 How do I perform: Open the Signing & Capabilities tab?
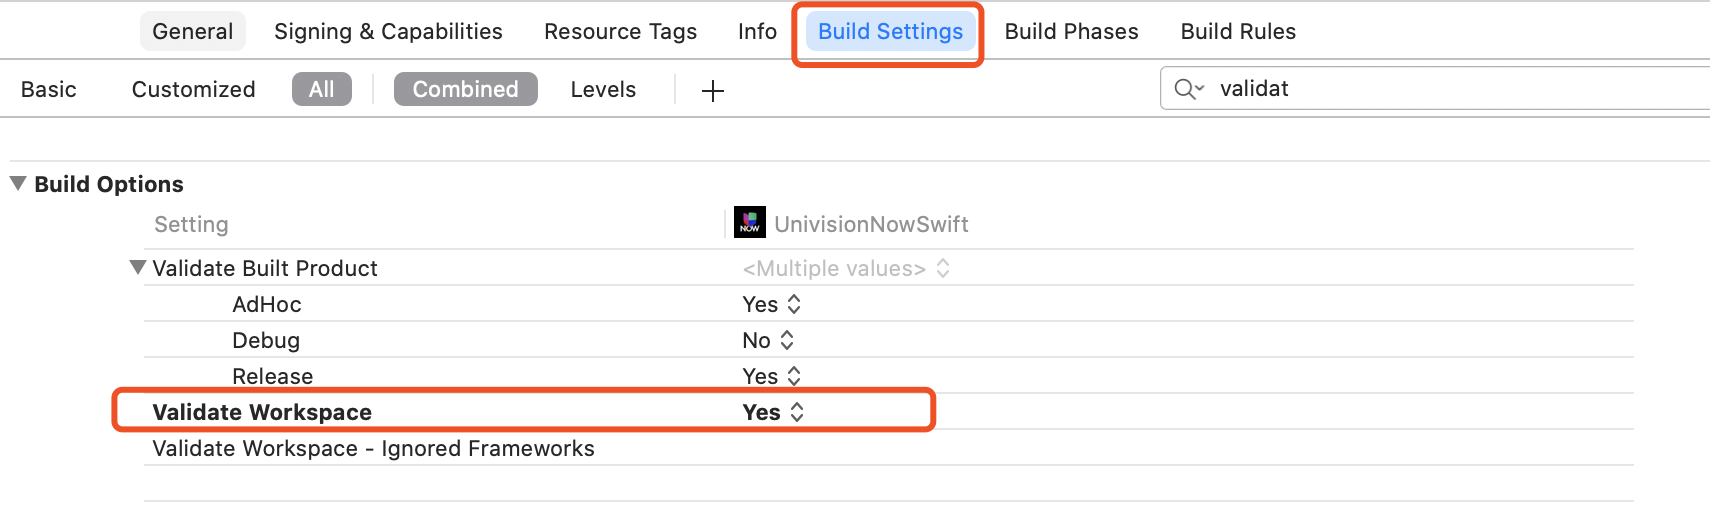pyautogui.click(x=388, y=31)
